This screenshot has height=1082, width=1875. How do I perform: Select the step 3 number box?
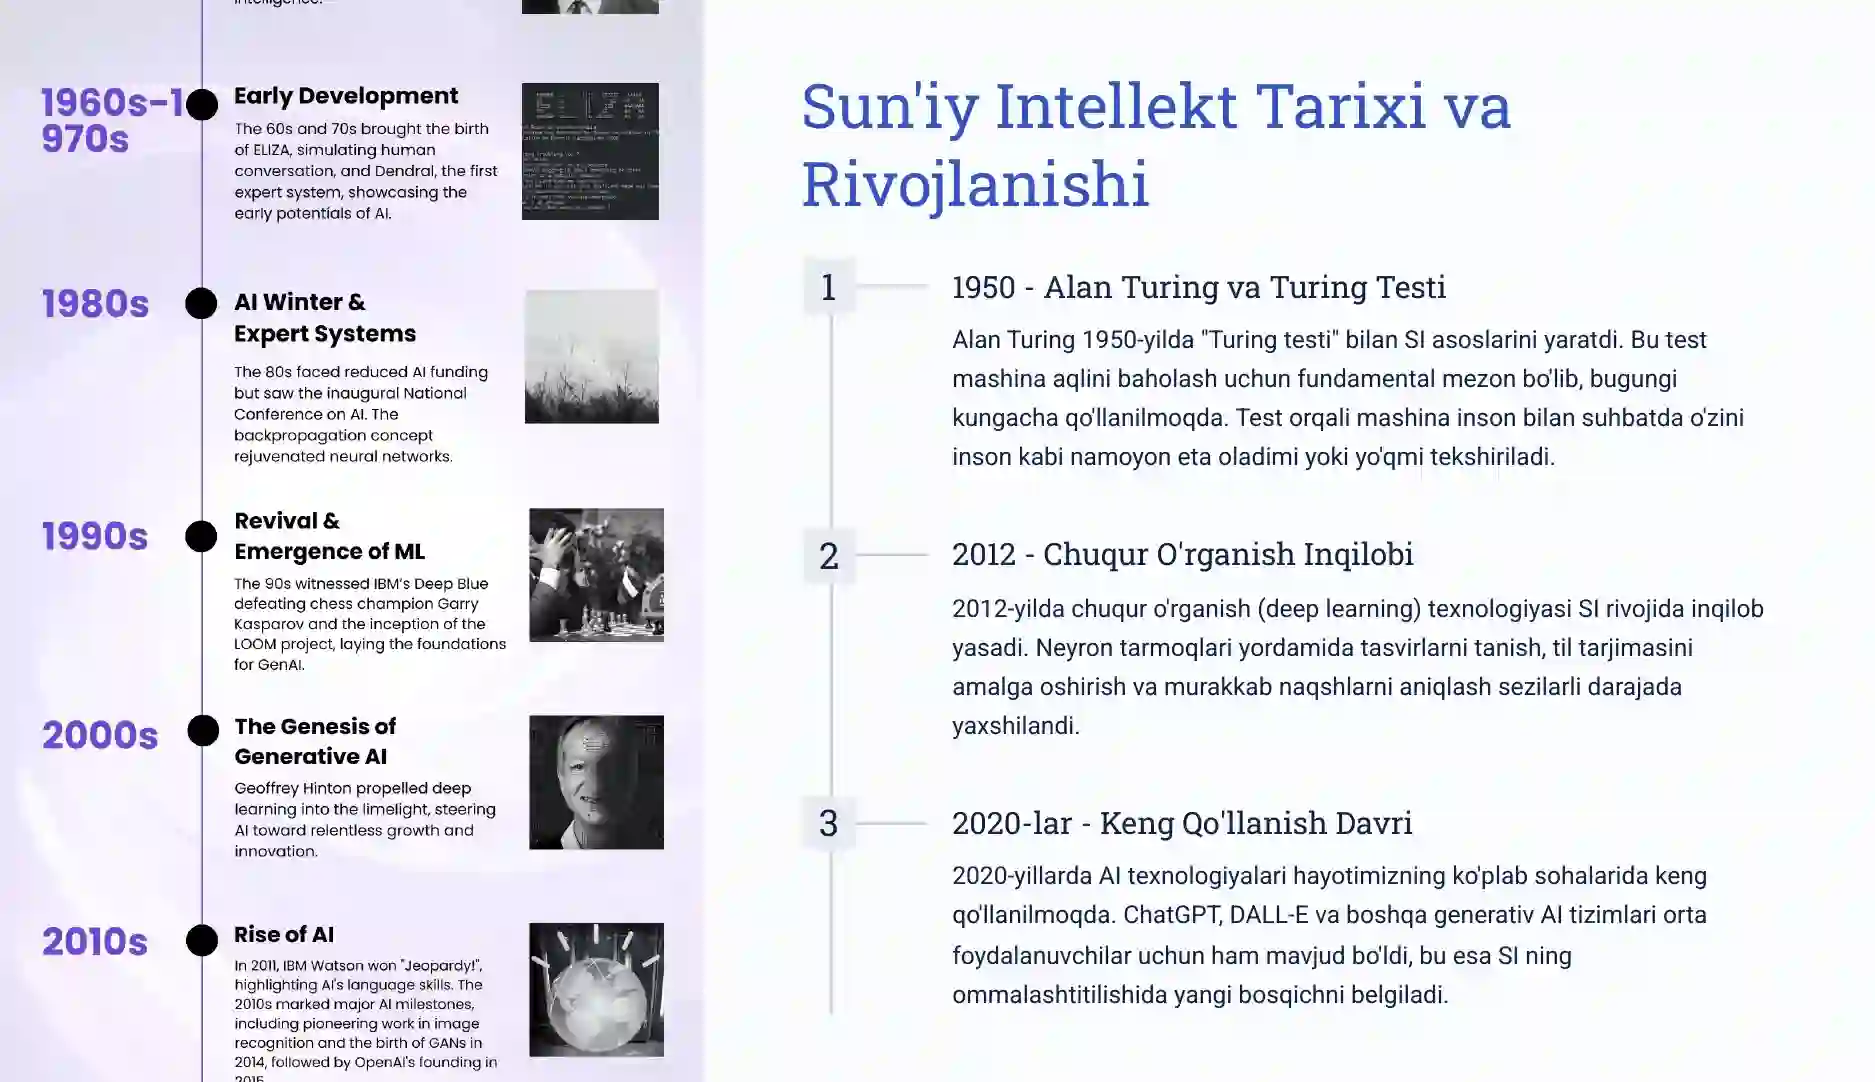pyautogui.click(x=829, y=823)
